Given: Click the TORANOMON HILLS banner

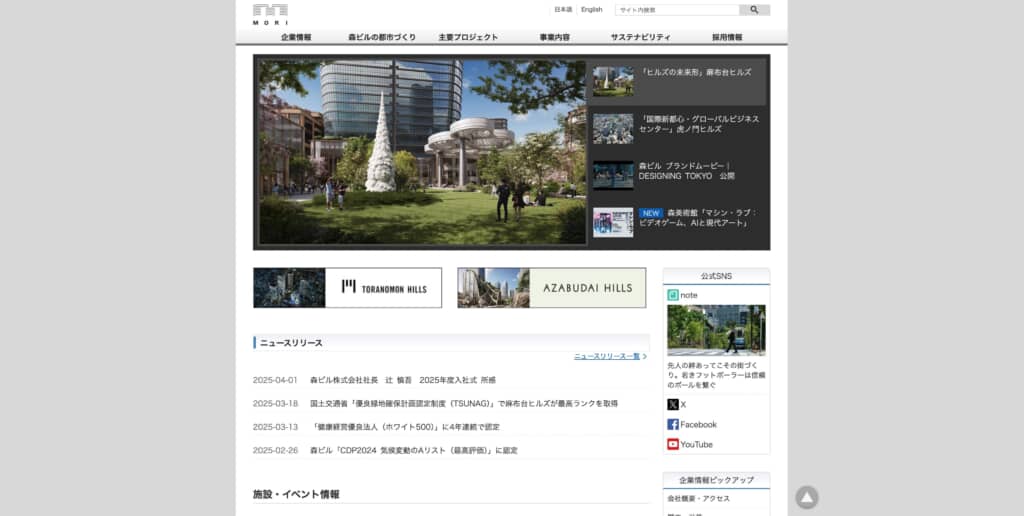Looking at the screenshot, I should coord(347,288).
